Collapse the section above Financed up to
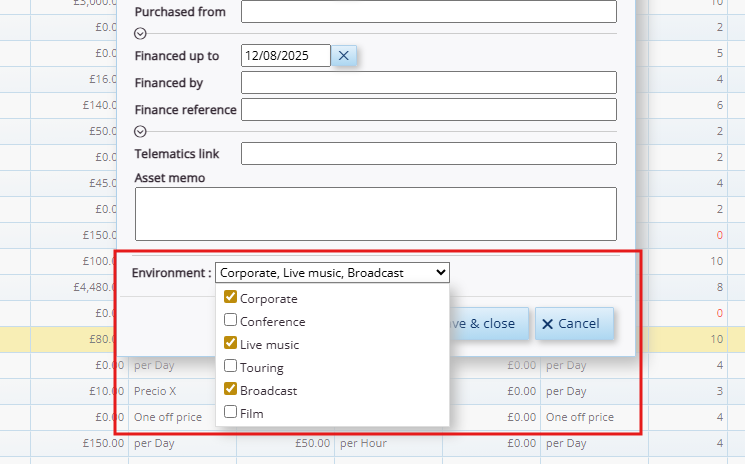 click(x=140, y=34)
